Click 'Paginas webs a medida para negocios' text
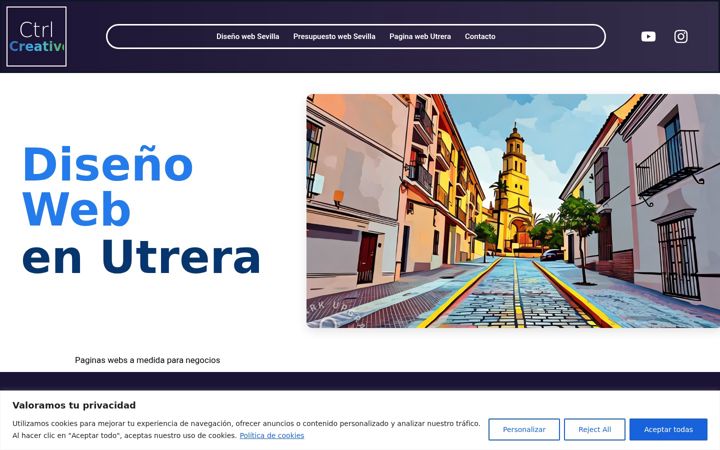 [x=147, y=360]
